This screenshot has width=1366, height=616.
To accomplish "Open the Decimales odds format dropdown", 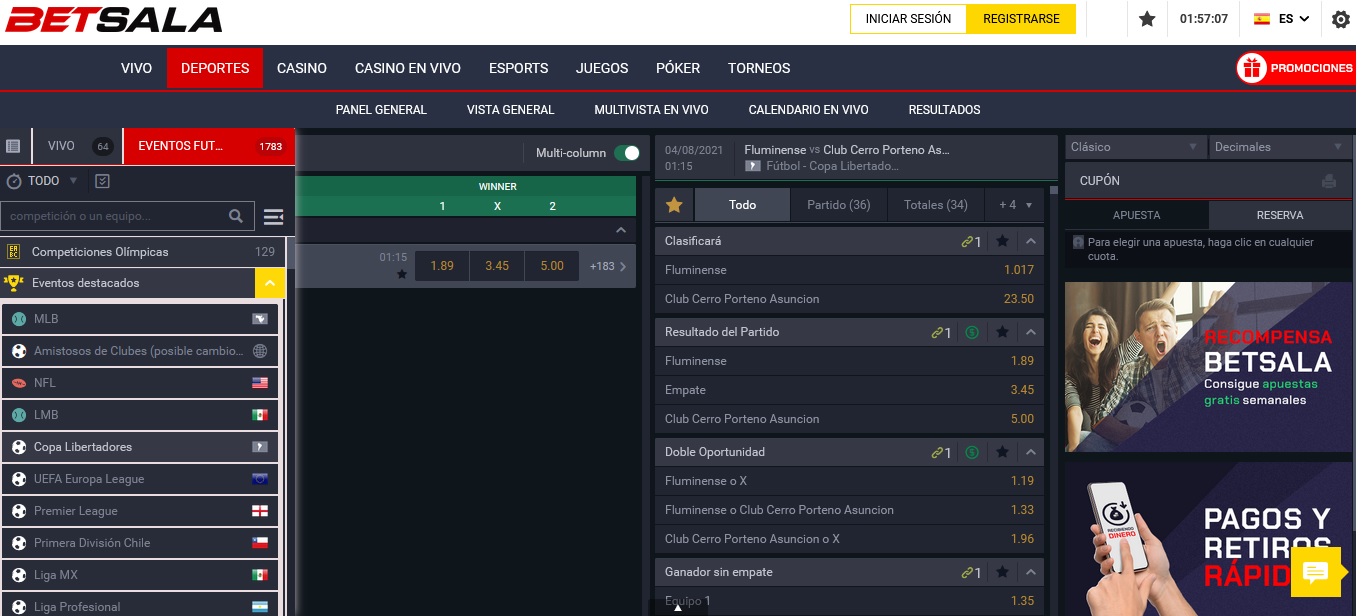I will tap(1279, 147).
